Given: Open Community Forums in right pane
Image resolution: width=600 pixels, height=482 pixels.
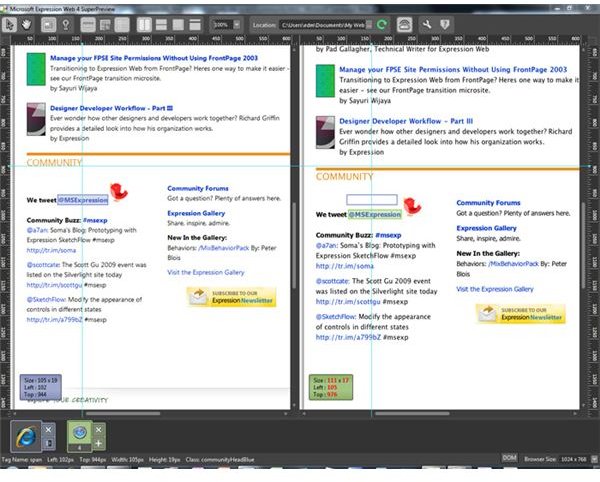Looking at the screenshot, I should (x=488, y=203).
